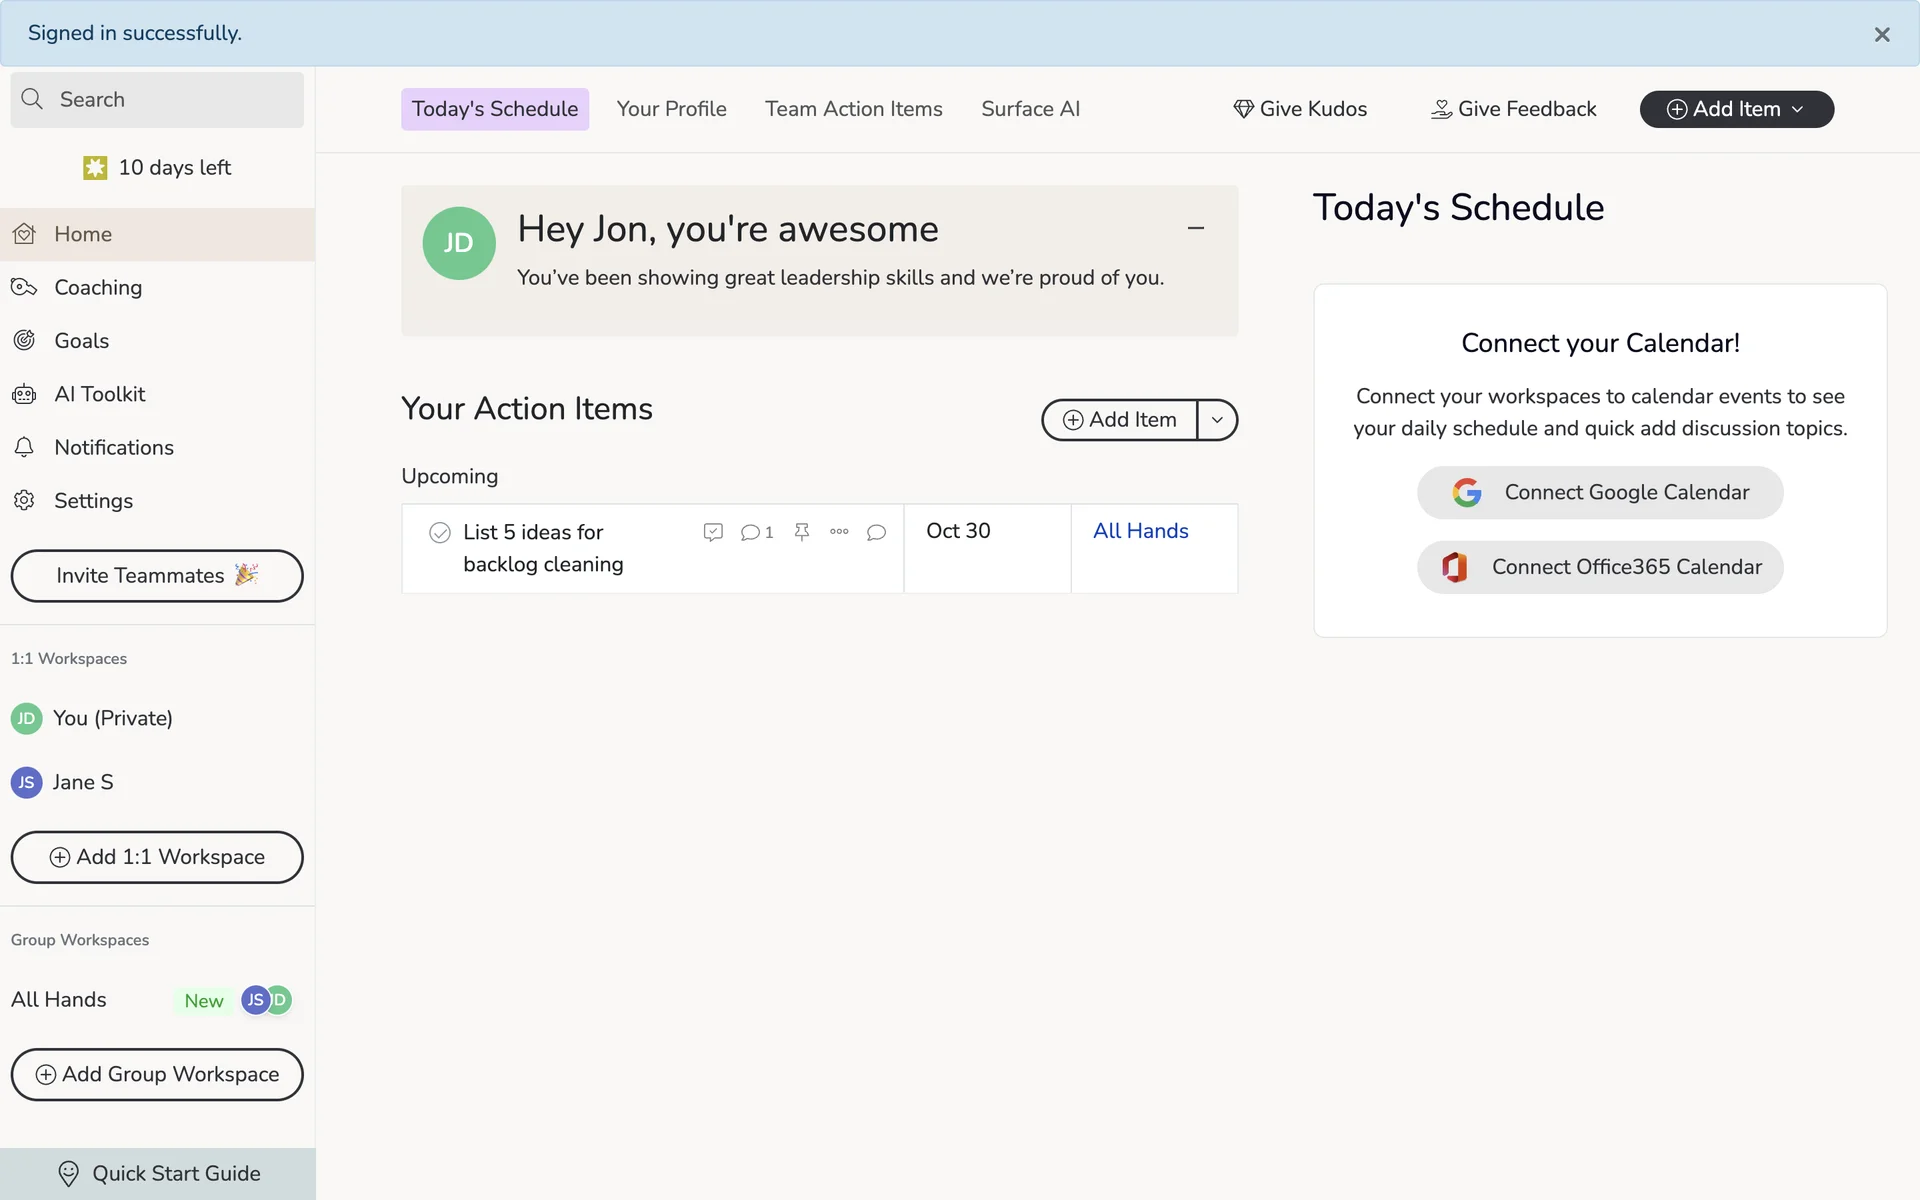
Task: Expand the dropdown arrow beside Your Action Items Add Item
Action: tap(1217, 420)
